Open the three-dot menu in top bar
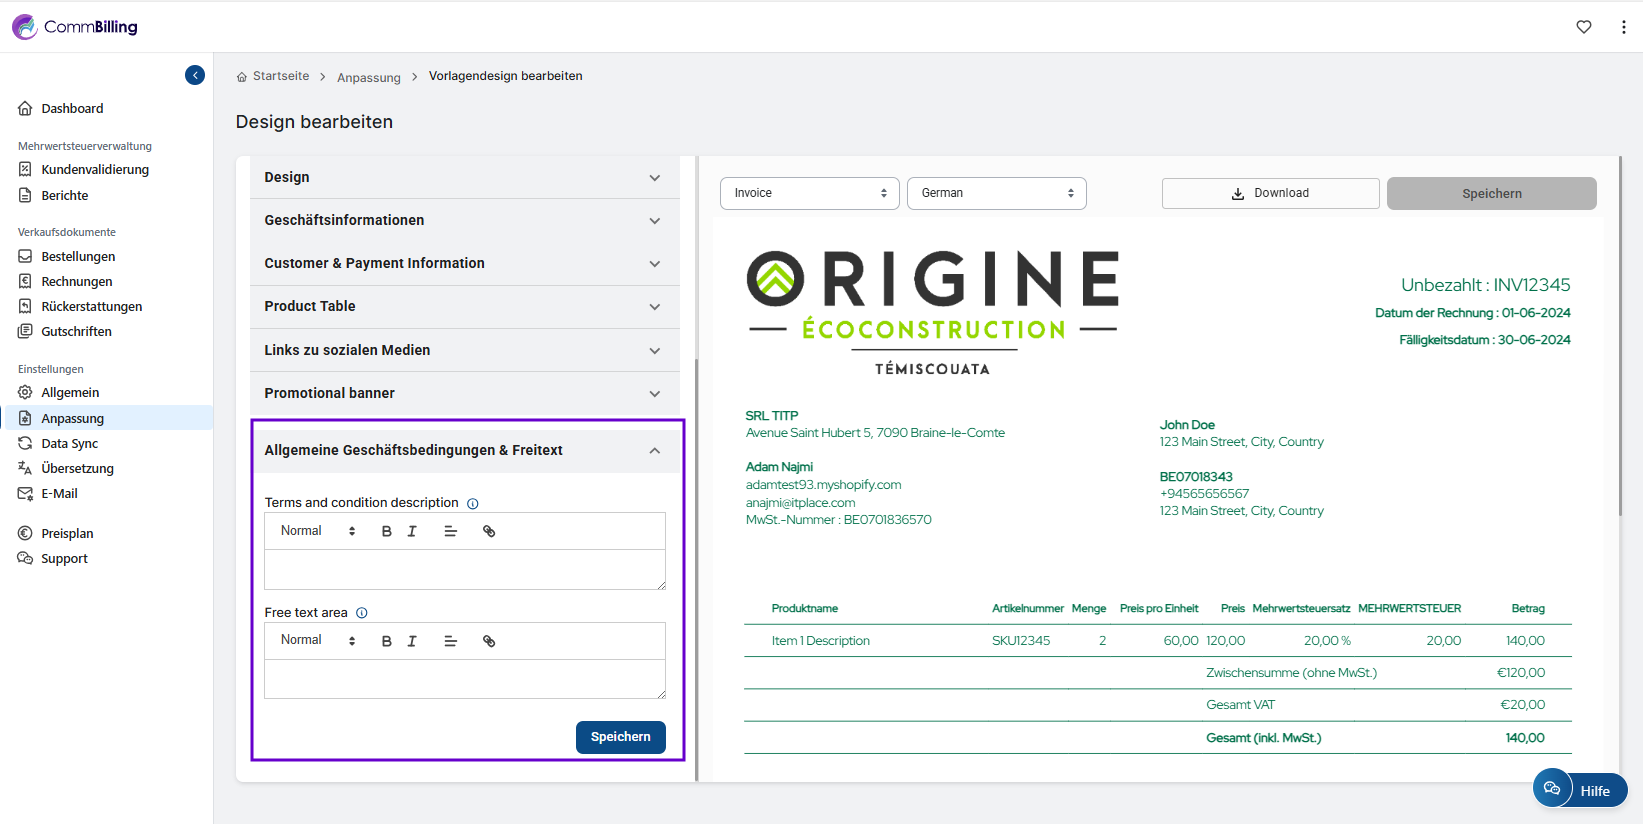1643x824 pixels. [x=1623, y=27]
